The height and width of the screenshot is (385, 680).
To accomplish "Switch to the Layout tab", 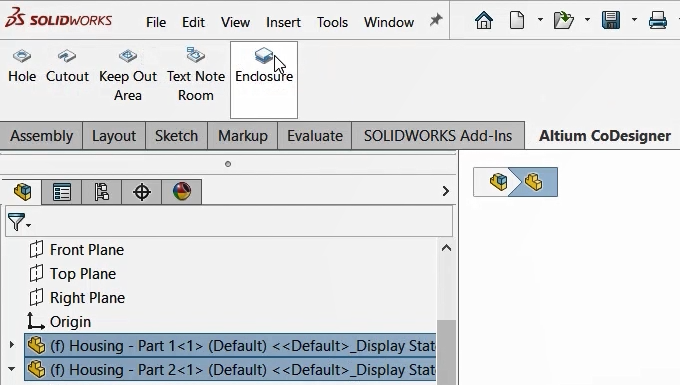I will click(x=114, y=136).
